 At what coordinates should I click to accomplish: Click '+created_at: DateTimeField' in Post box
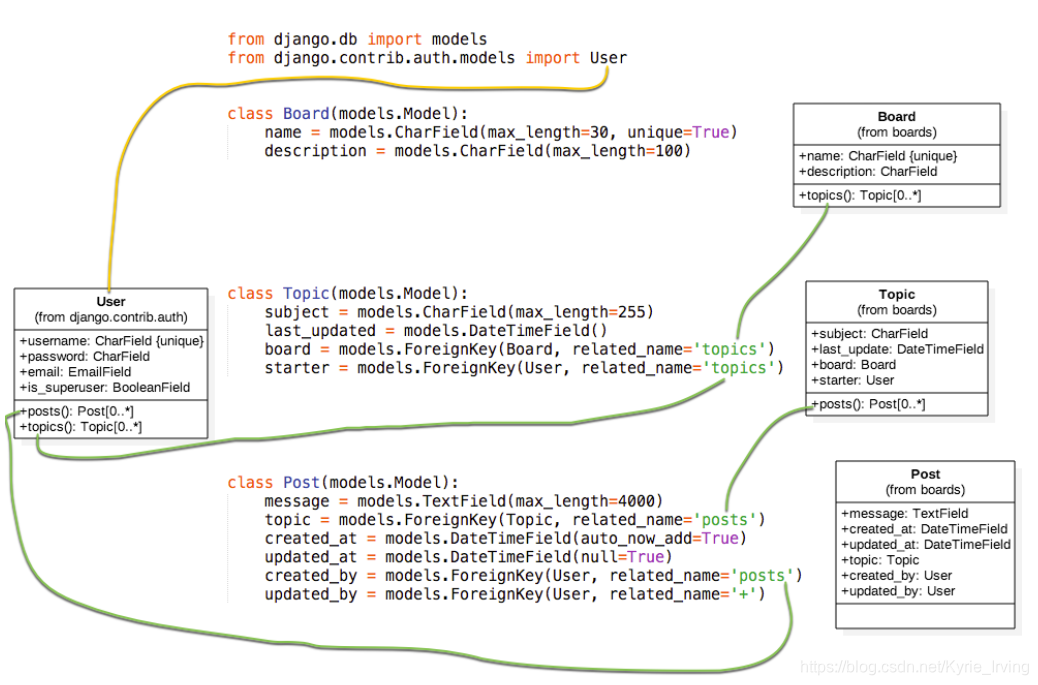(924, 529)
